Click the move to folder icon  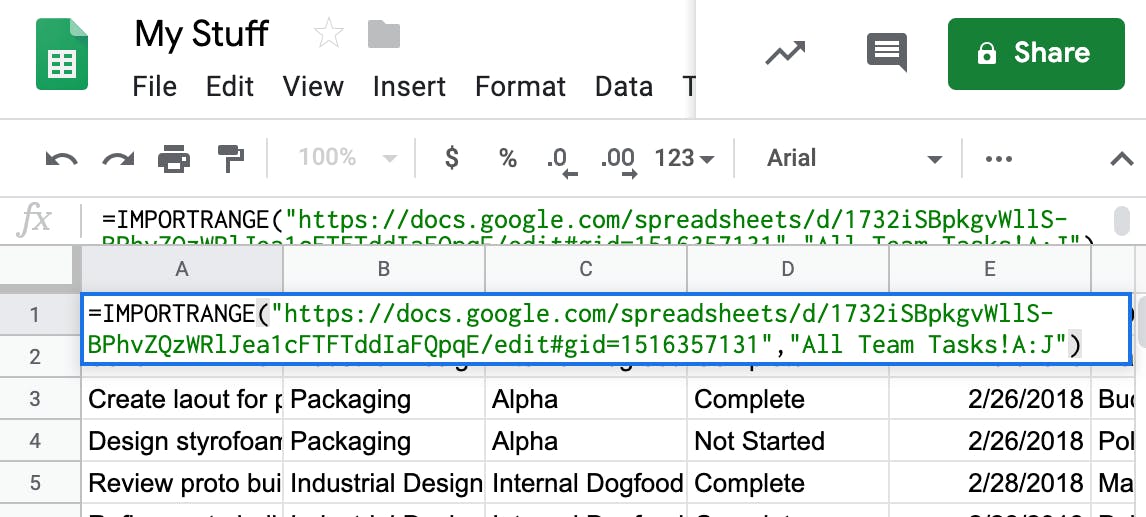pyautogui.click(x=384, y=35)
